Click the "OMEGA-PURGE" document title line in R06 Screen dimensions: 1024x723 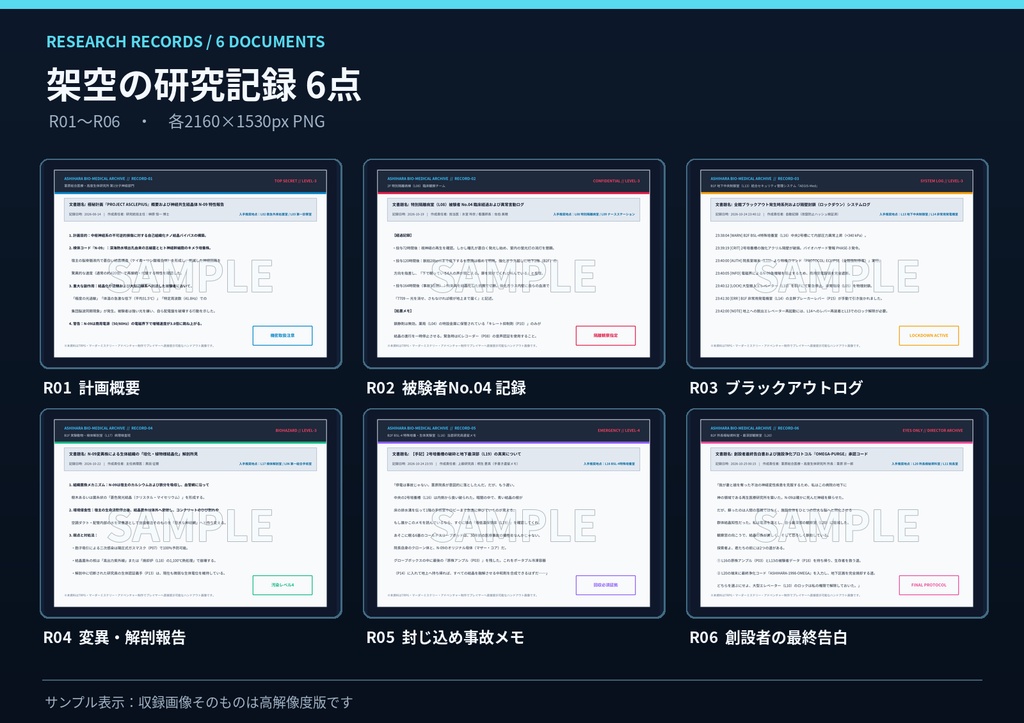click(792, 454)
